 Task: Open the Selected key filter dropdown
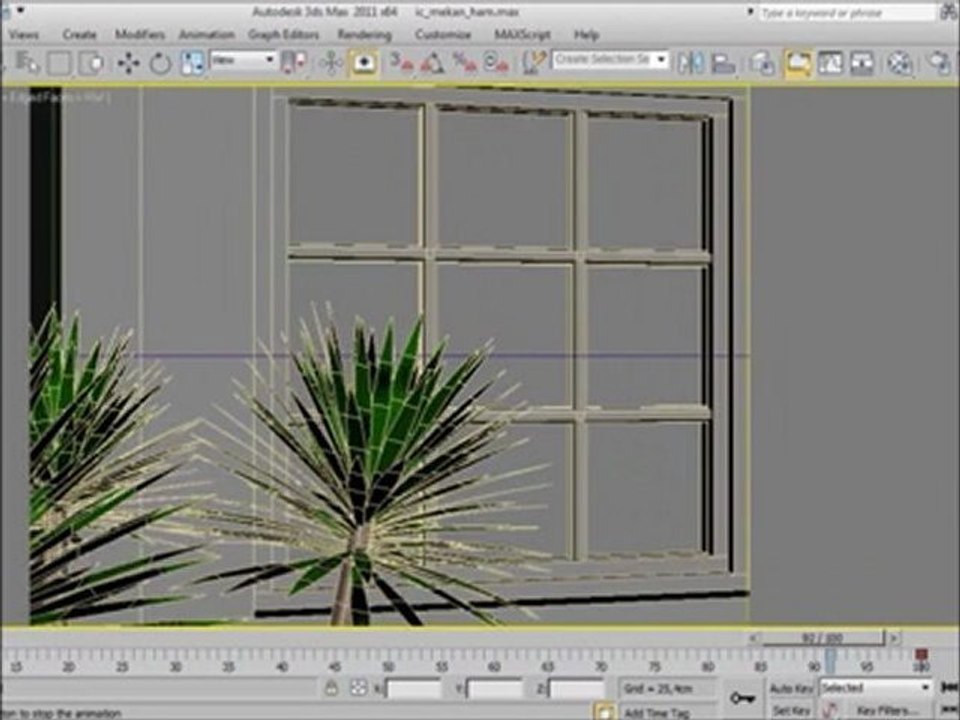[x=875, y=688]
